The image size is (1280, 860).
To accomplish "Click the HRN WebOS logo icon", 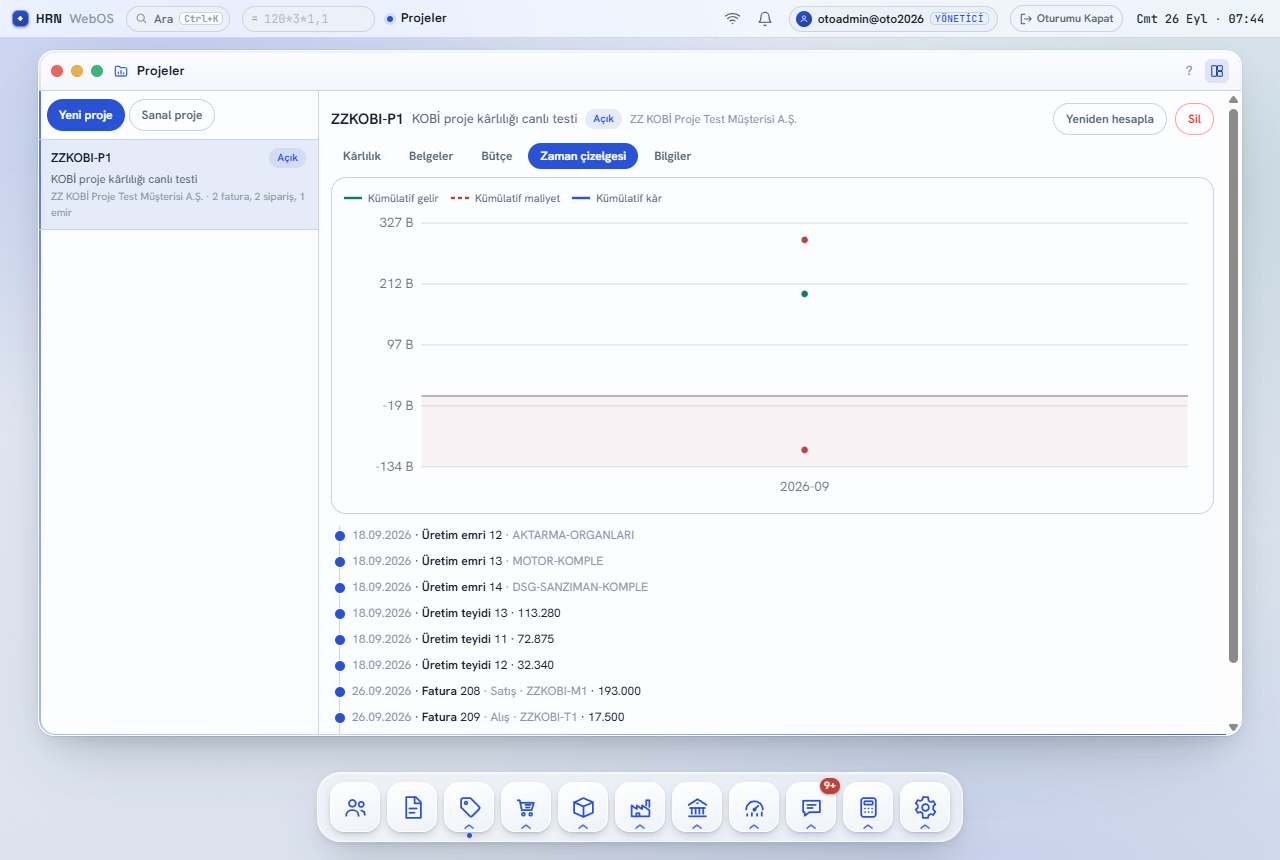I will (20, 19).
